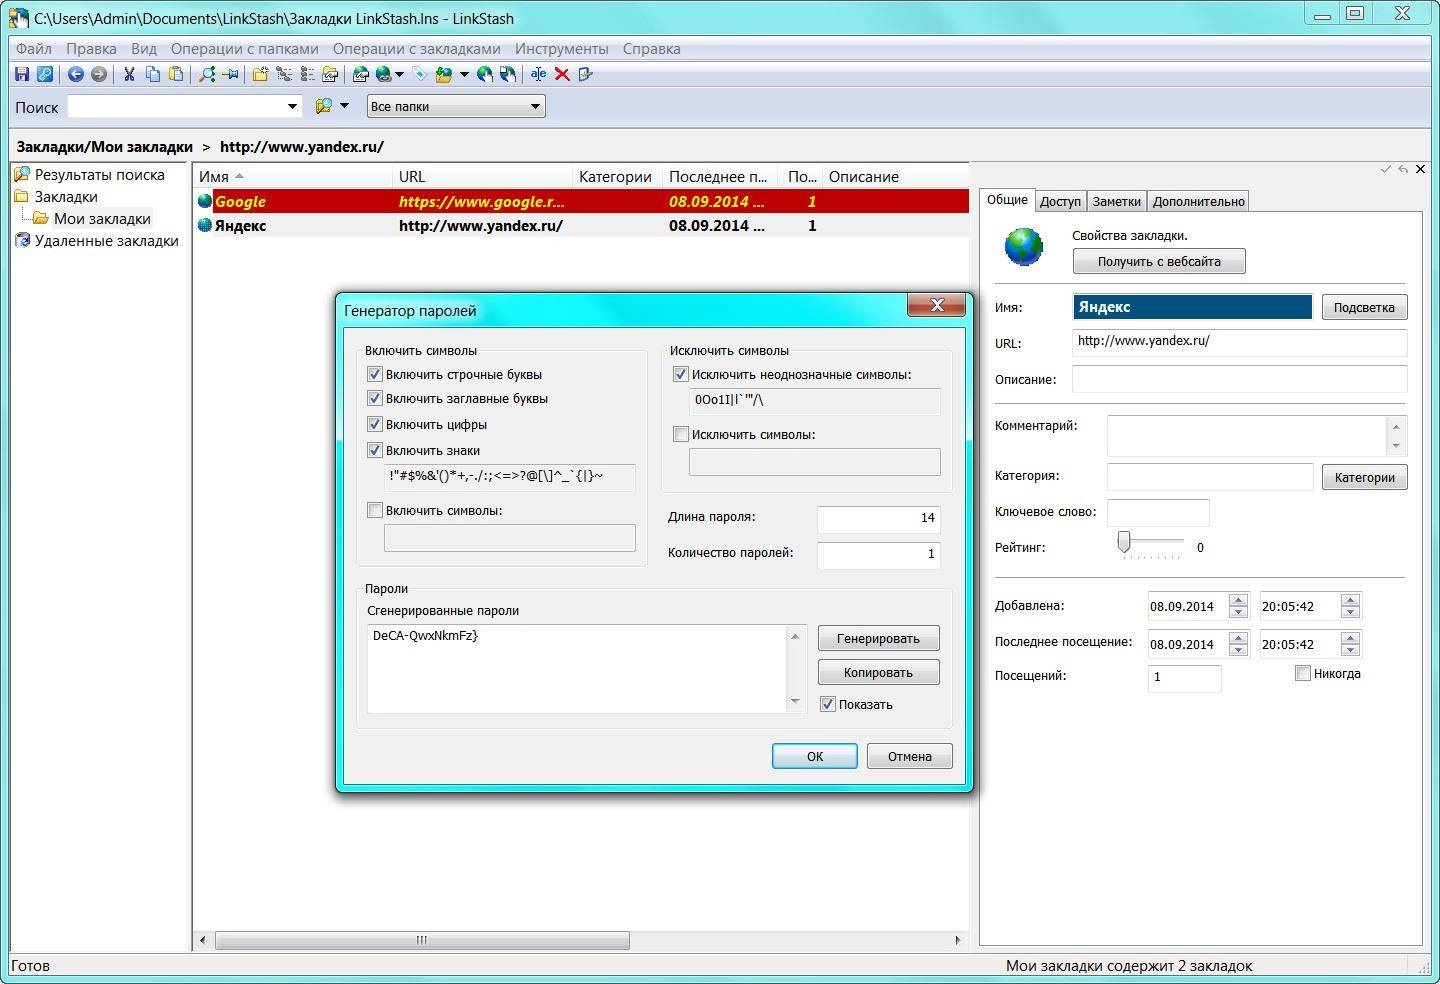This screenshot has width=1440, height=984.
Task: Toggle the Включить цифры checkbox
Action: point(375,424)
